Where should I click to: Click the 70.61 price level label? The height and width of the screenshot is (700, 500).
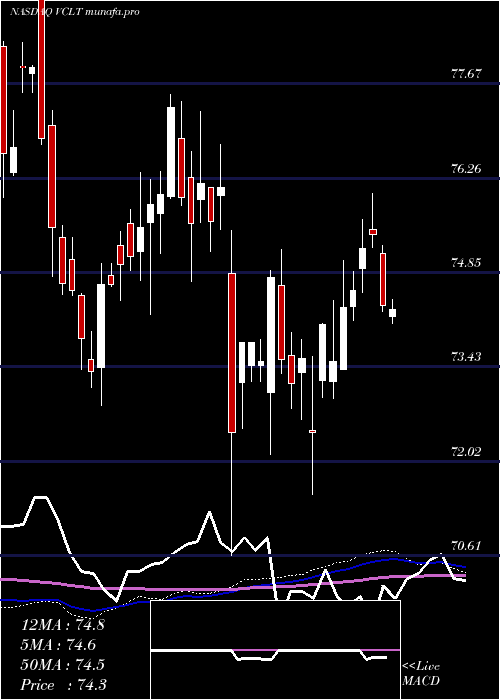click(x=466, y=546)
